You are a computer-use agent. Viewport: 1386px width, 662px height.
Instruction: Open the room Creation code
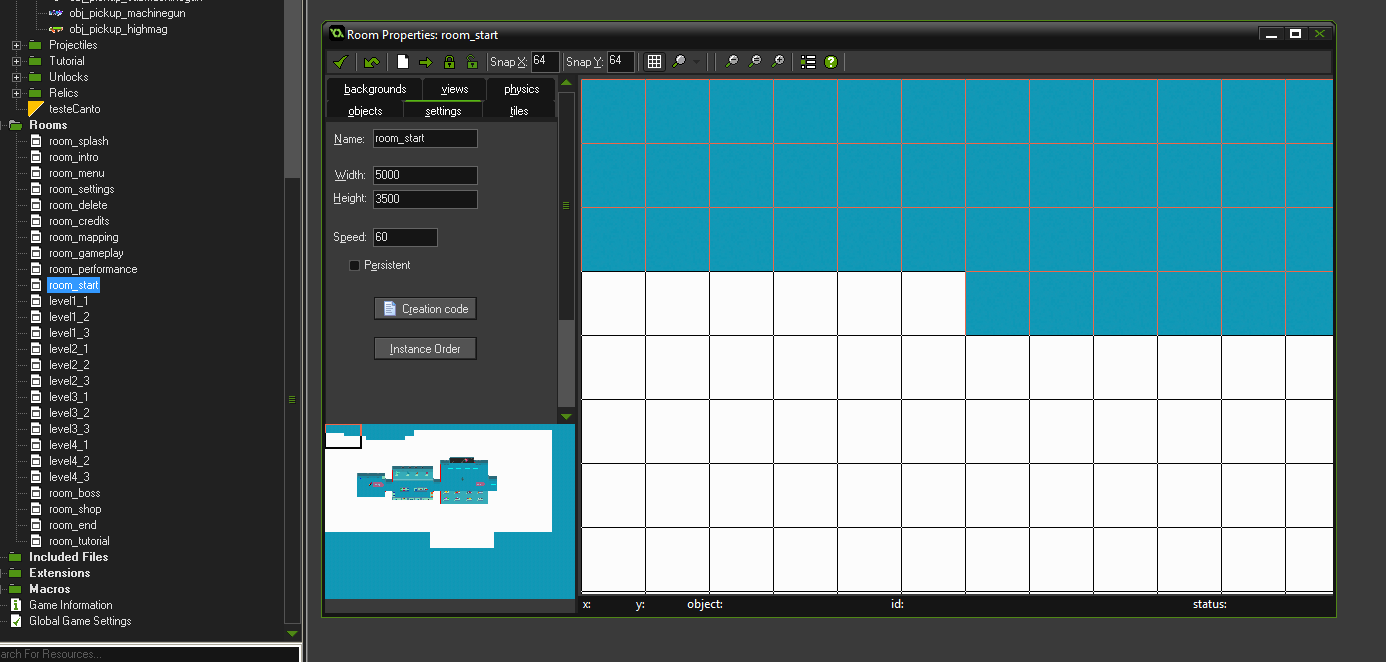click(425, 309)
